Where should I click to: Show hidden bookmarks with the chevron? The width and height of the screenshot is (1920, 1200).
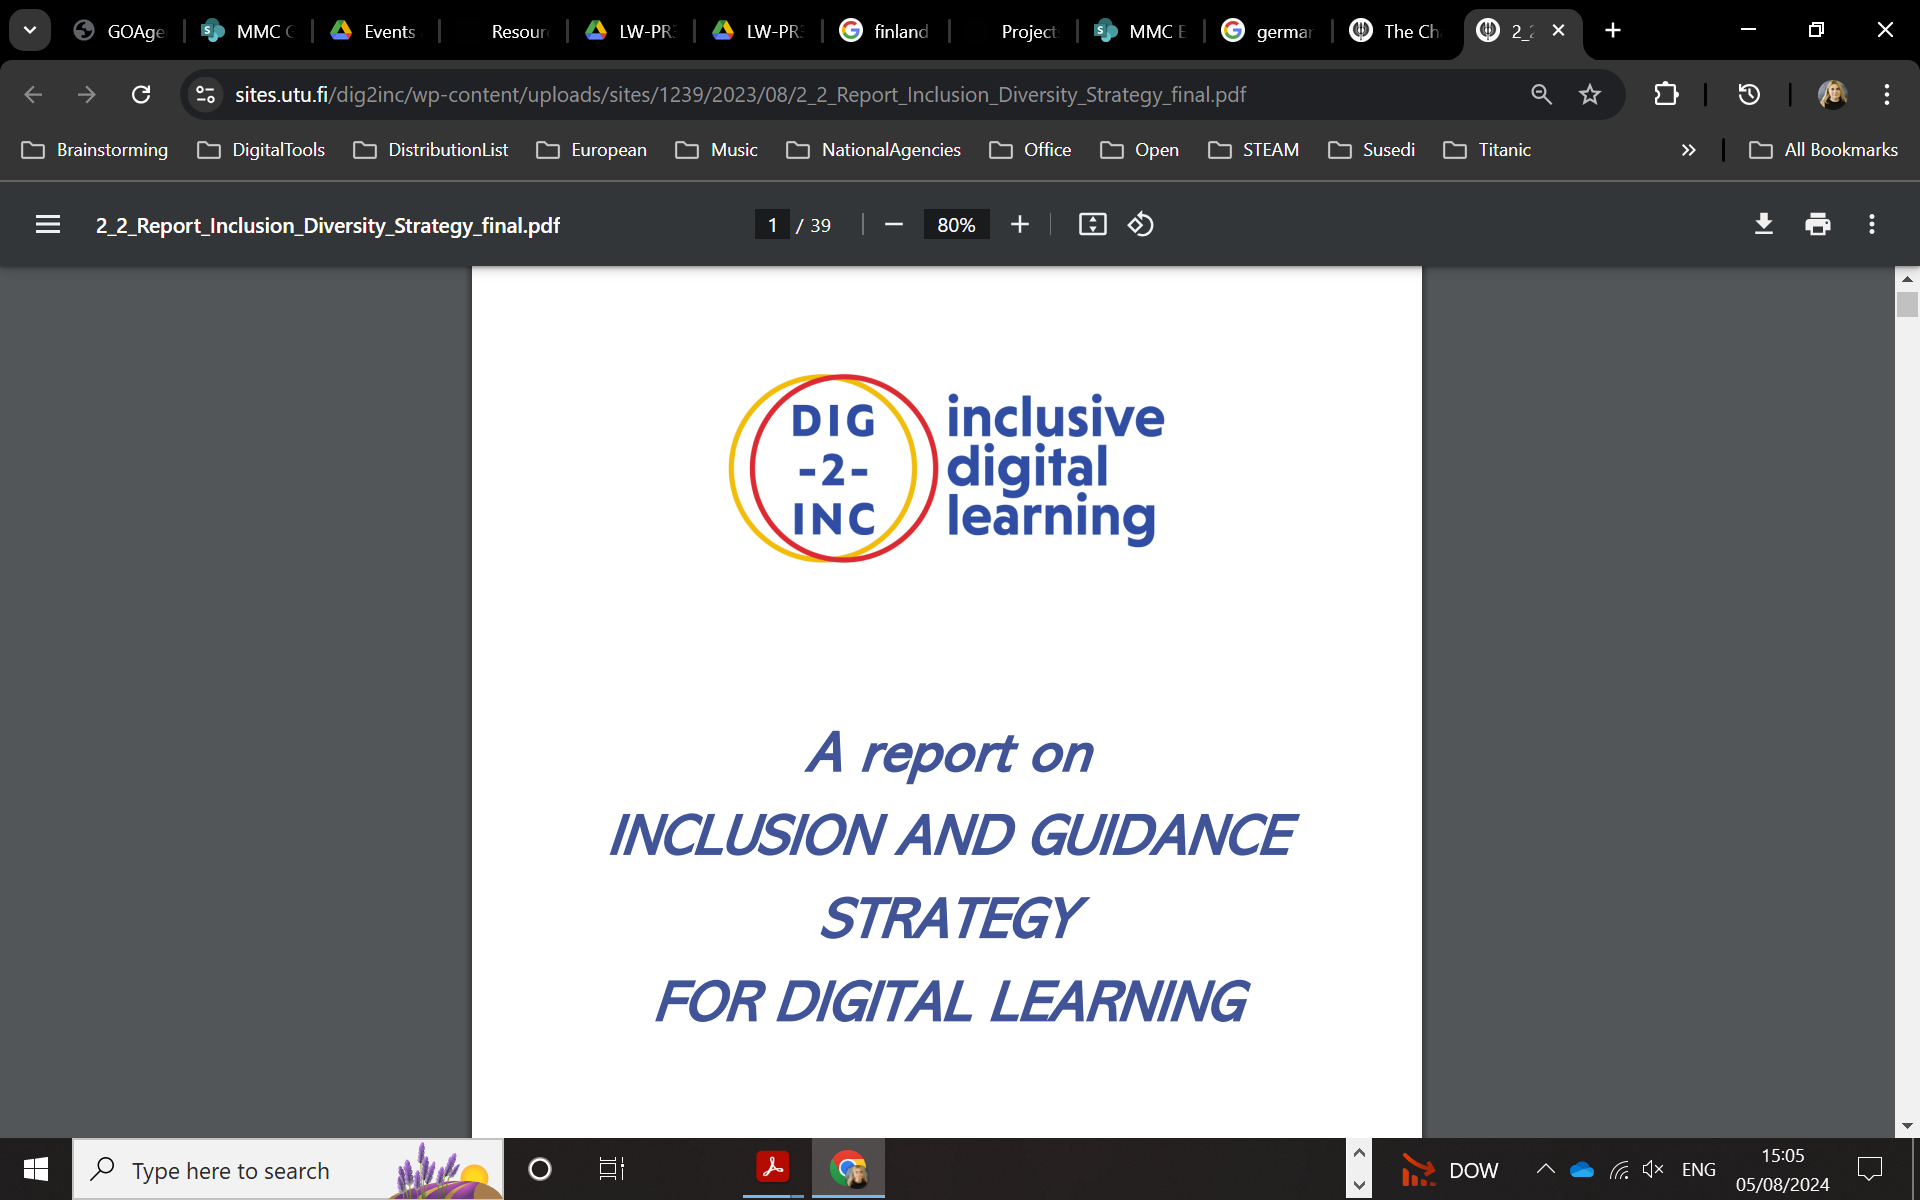pyautogui.click(x=1689, y=150)
